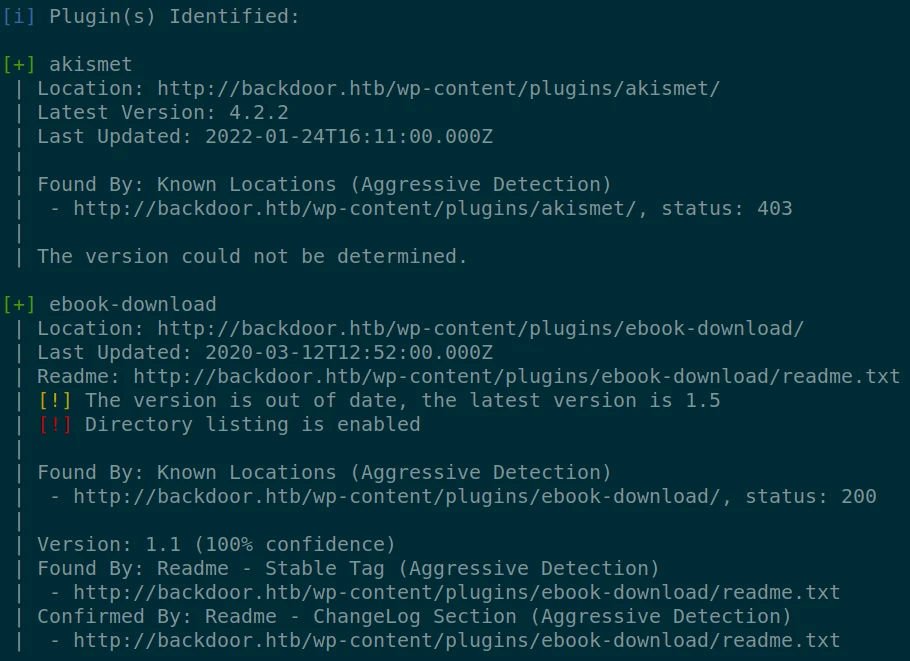
Task: Open the readme.txt URL under Stable Tag detection
Action: point(456,593)
